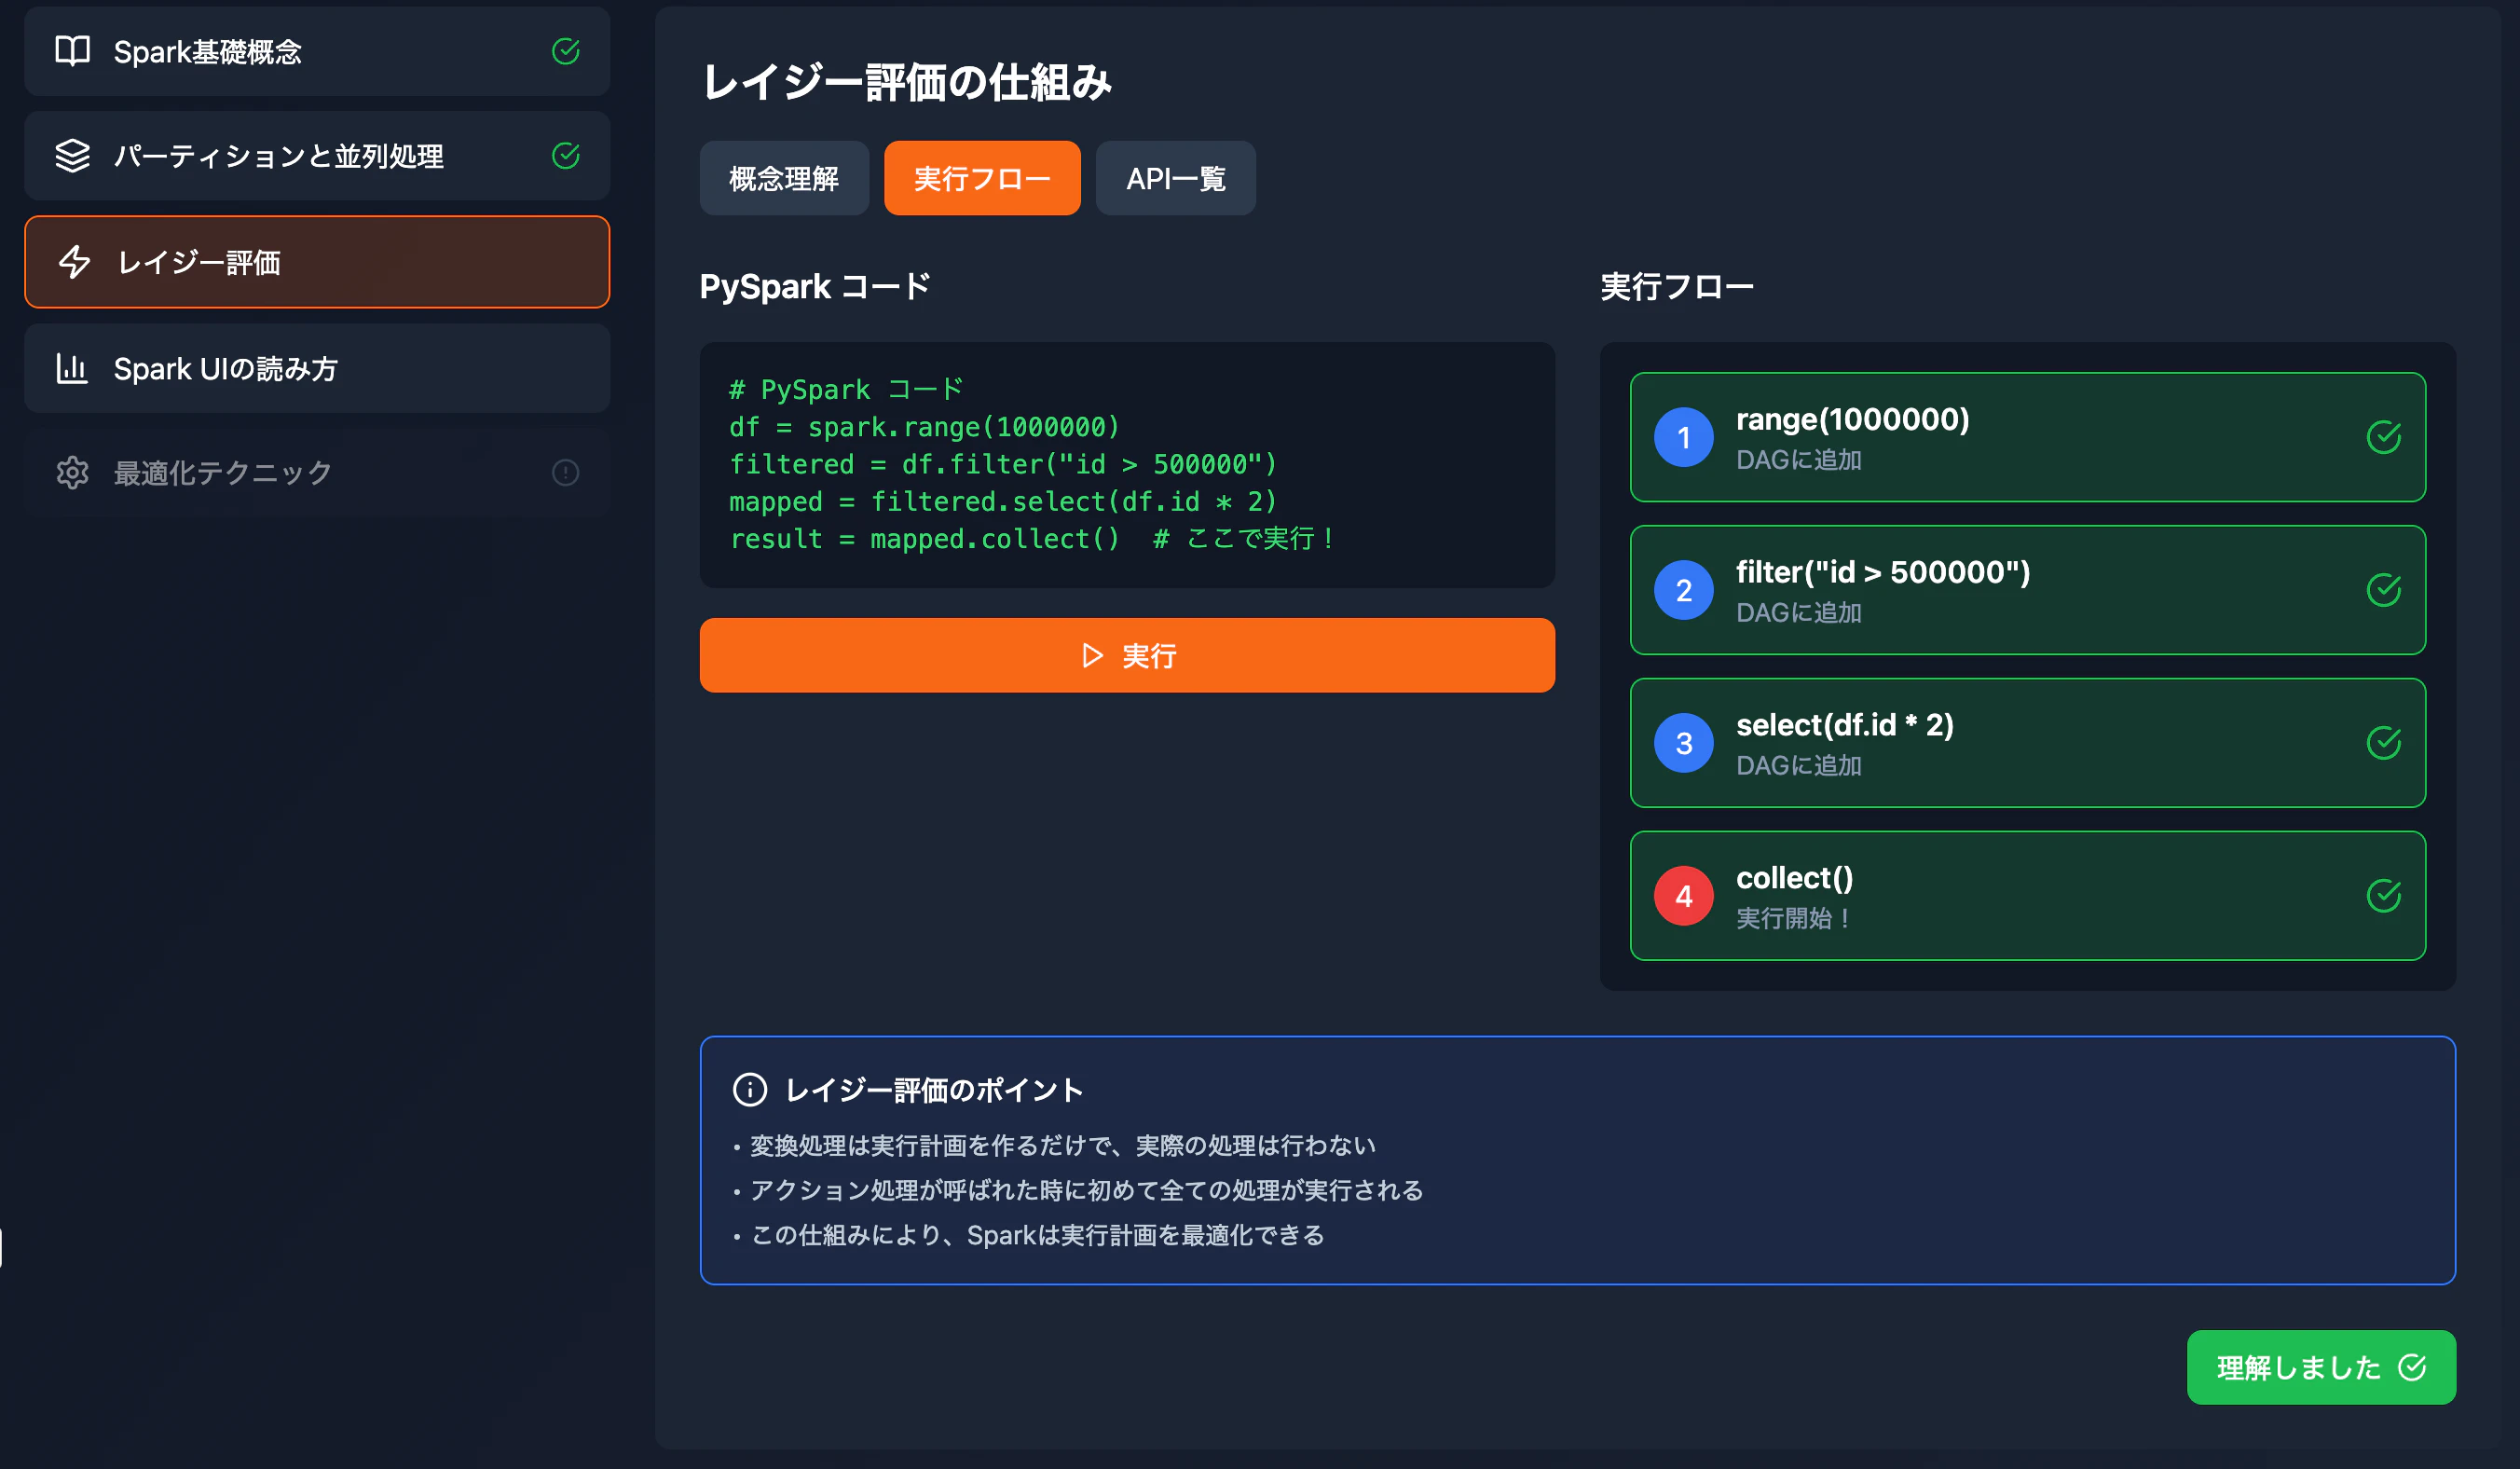Viewport: 2520px width, 1469px height.
Task: Click the gear icon for 最適化テクニック
Action: click(x=72, y=473)
